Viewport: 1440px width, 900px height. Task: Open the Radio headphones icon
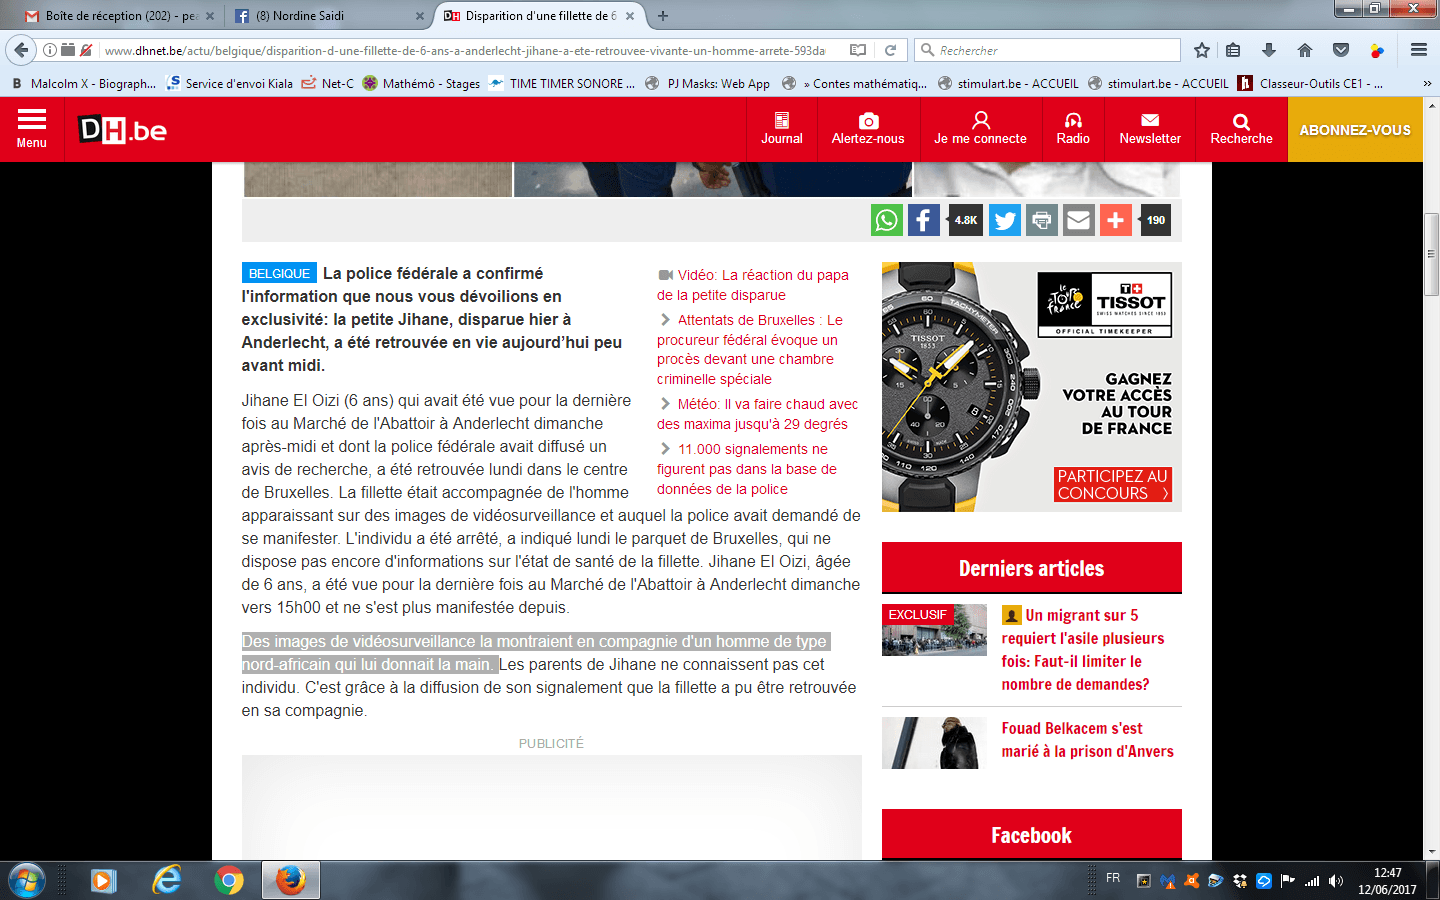[1073, 129]
